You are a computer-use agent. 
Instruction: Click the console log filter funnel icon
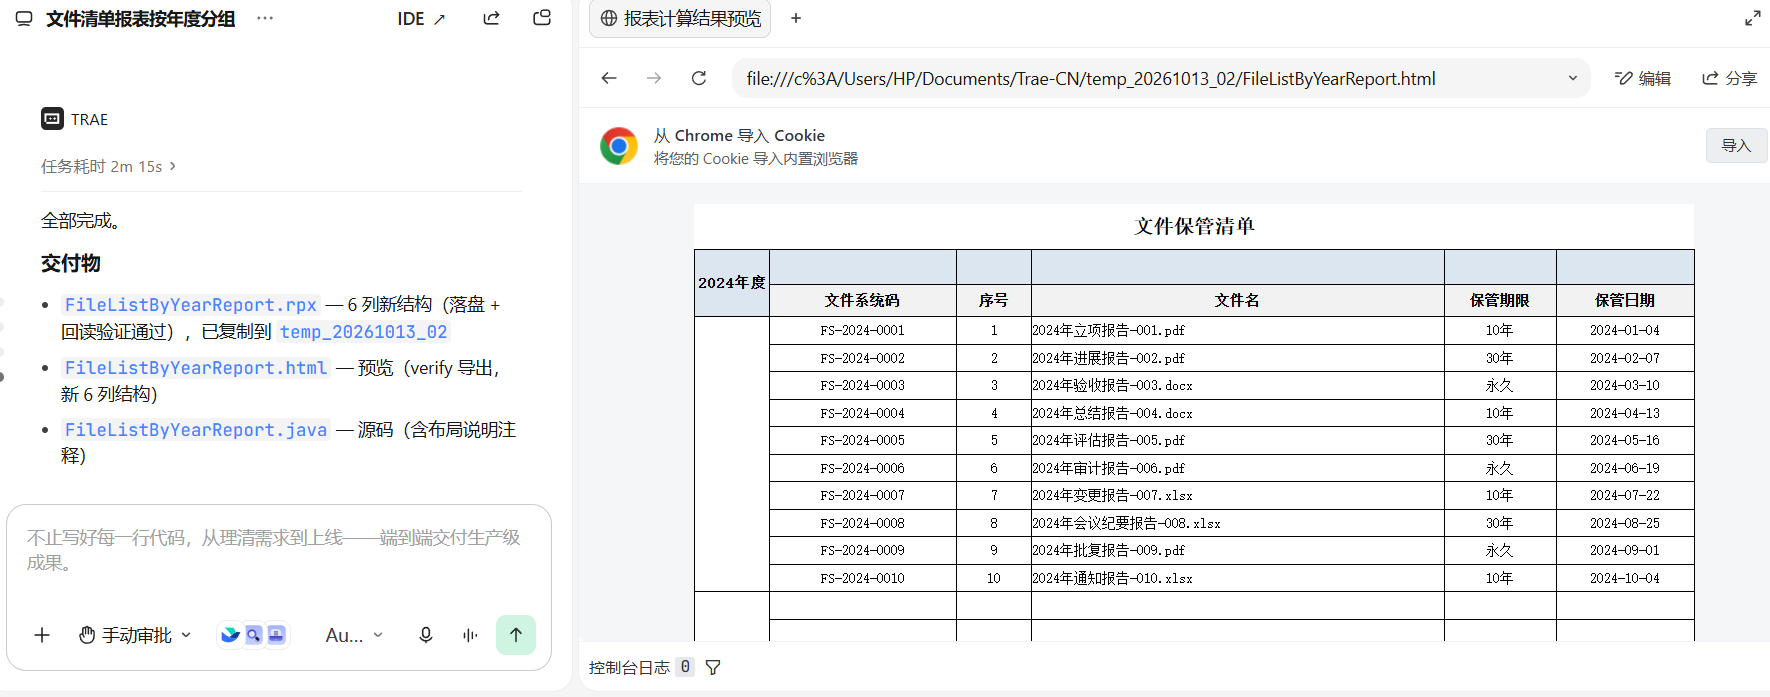coord(713,668)
